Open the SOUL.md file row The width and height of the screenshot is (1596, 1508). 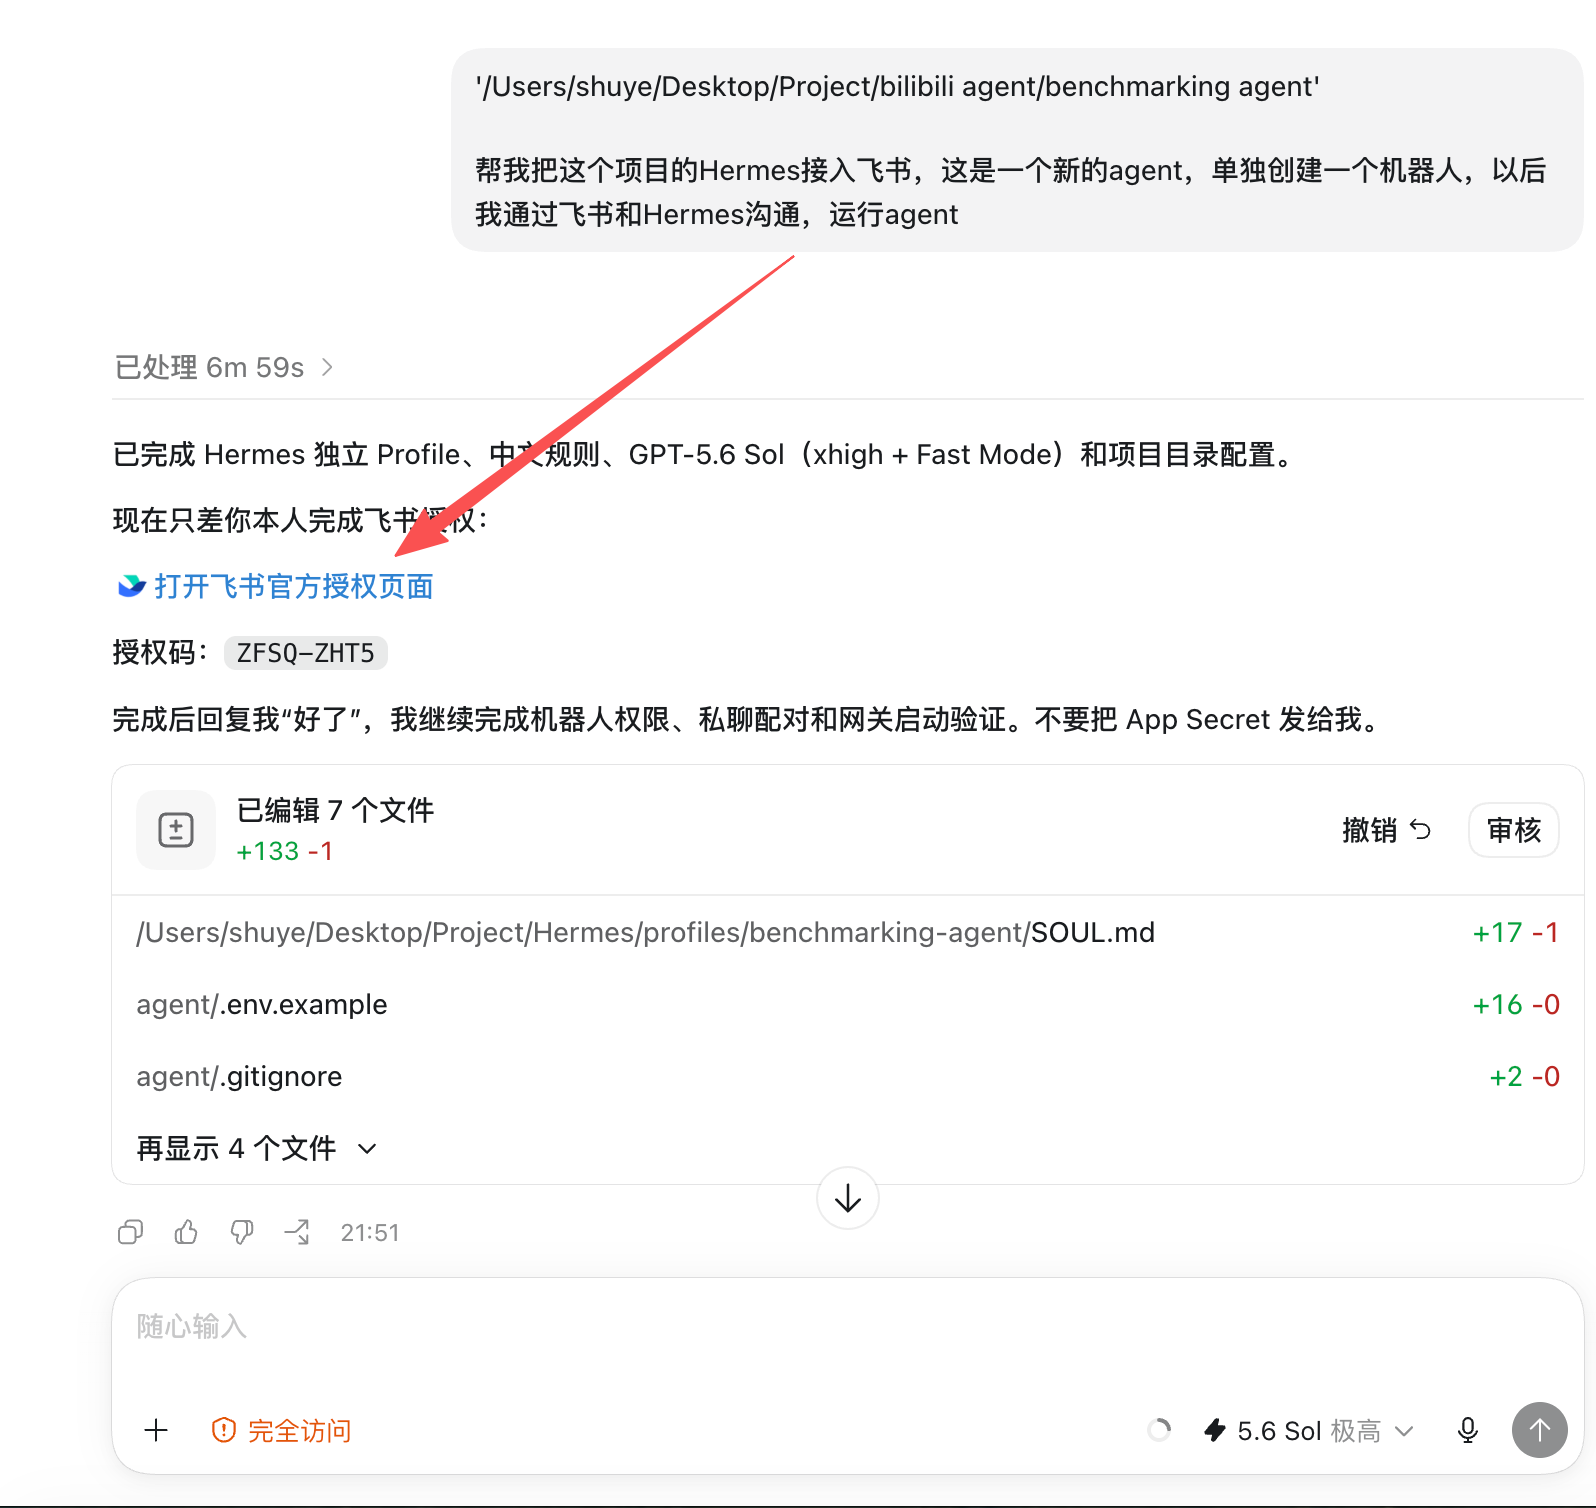coord(847,932)
